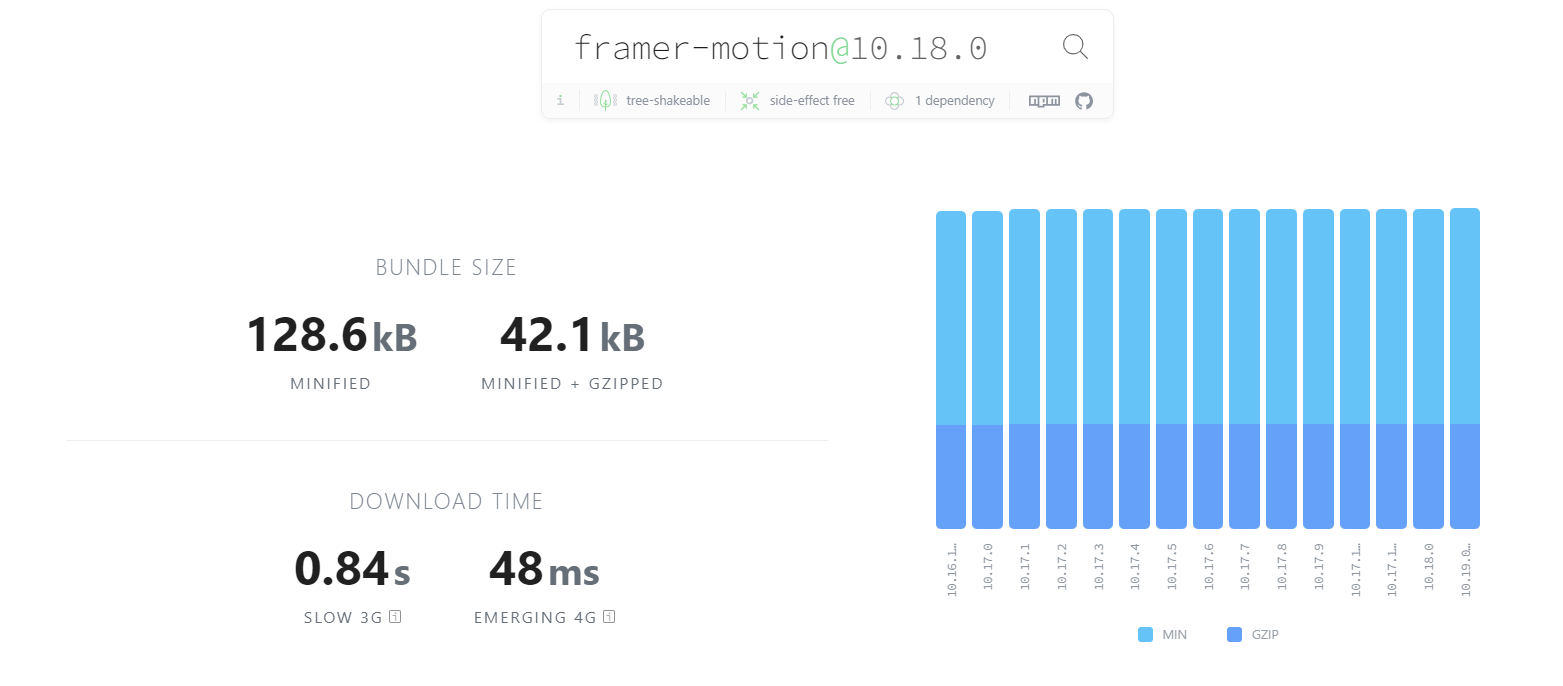Click the 48 ms download time value

tap(544, 569)
